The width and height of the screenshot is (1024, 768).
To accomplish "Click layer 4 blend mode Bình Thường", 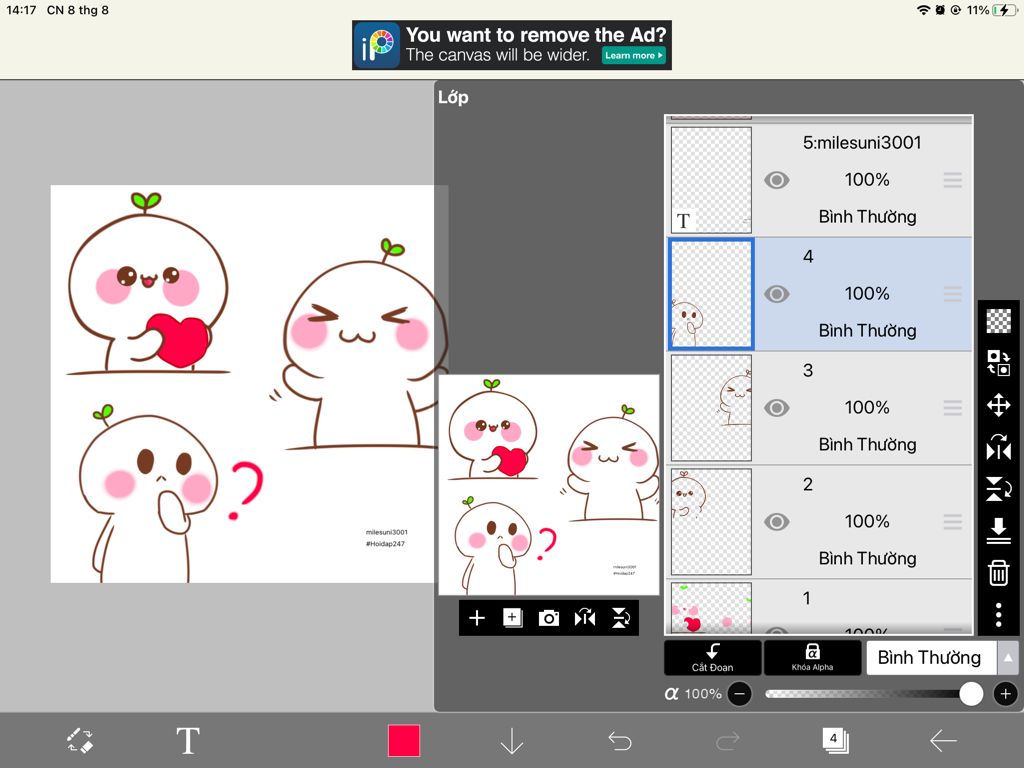I will click(867, 330).
